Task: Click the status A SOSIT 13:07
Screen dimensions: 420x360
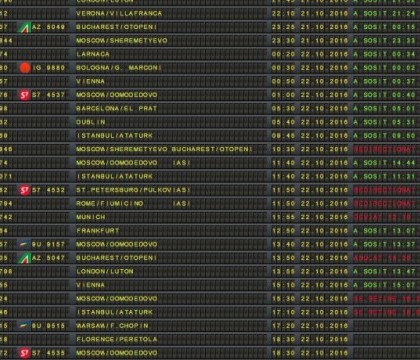Action: pos(384,231)
